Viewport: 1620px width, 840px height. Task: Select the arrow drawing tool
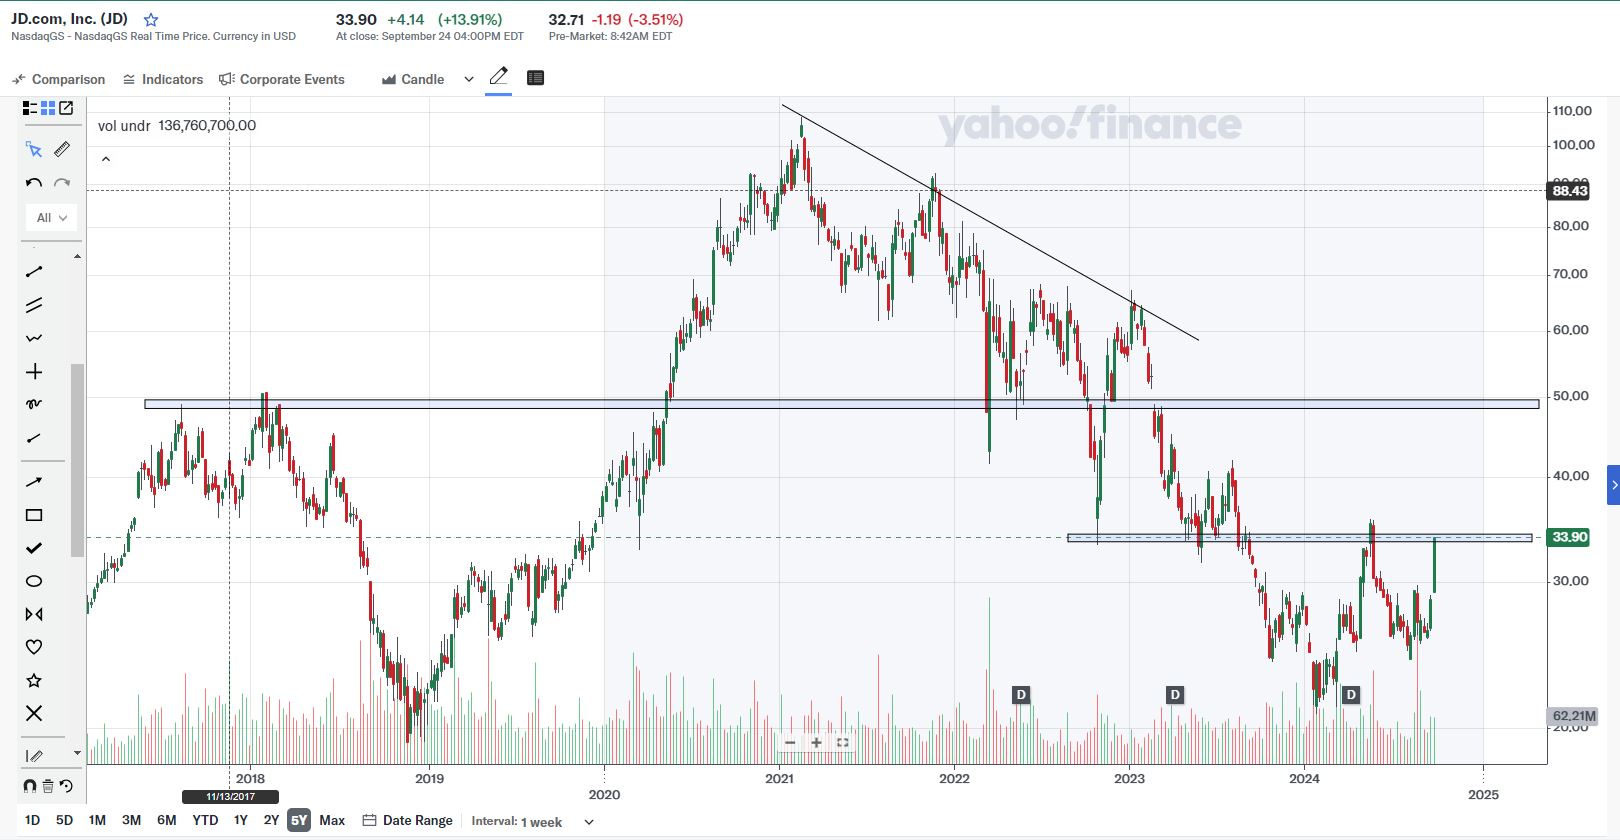[34, 482]
